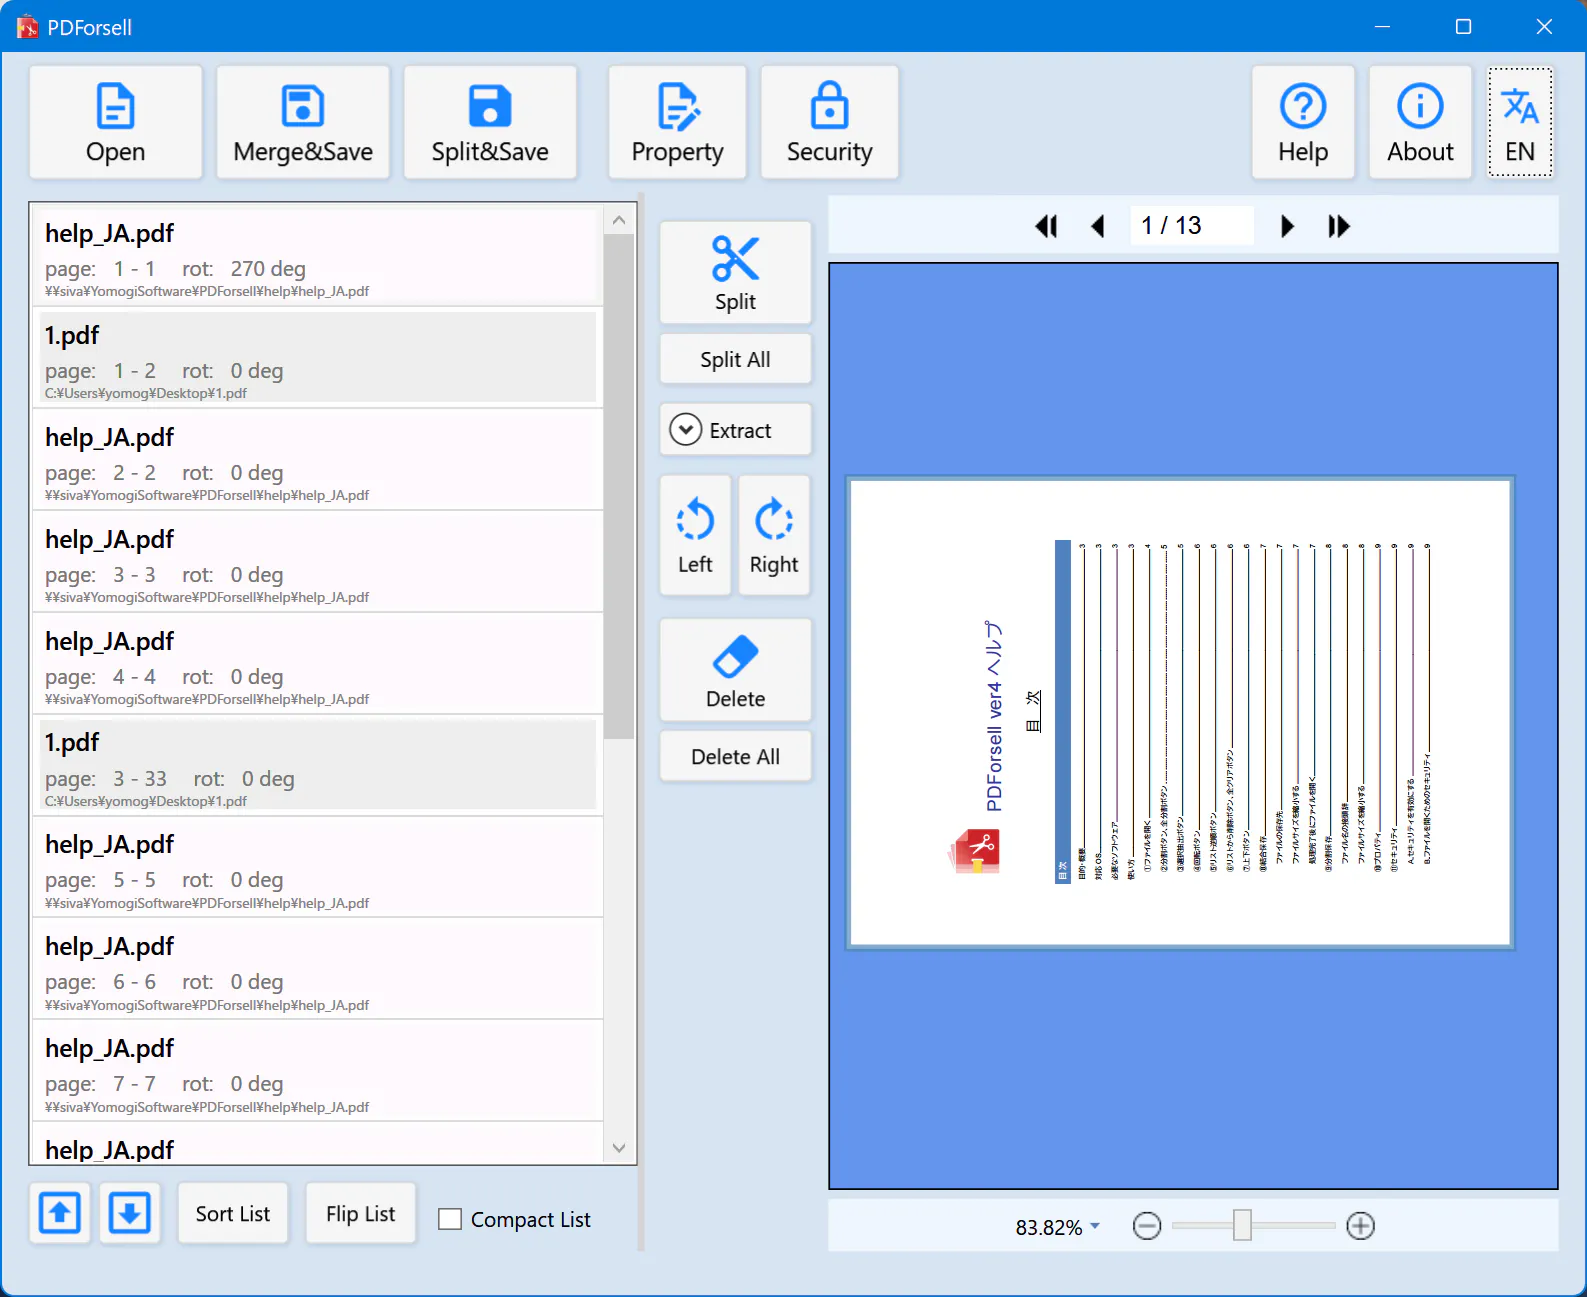Maximize the PDForsell window
Image resolution: width=1587 pixels, height=1297 pixels.
coord(1463,26)
